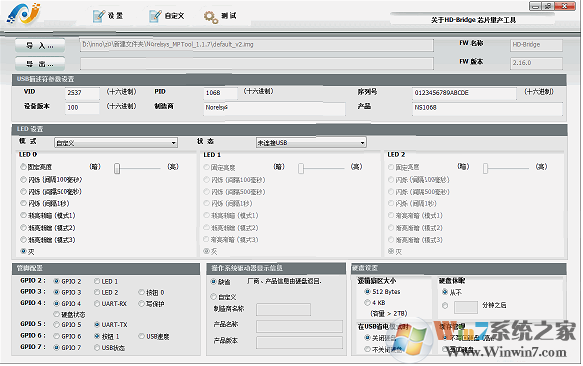Select USB速度 option for GPIO 6

click(141, 336)
